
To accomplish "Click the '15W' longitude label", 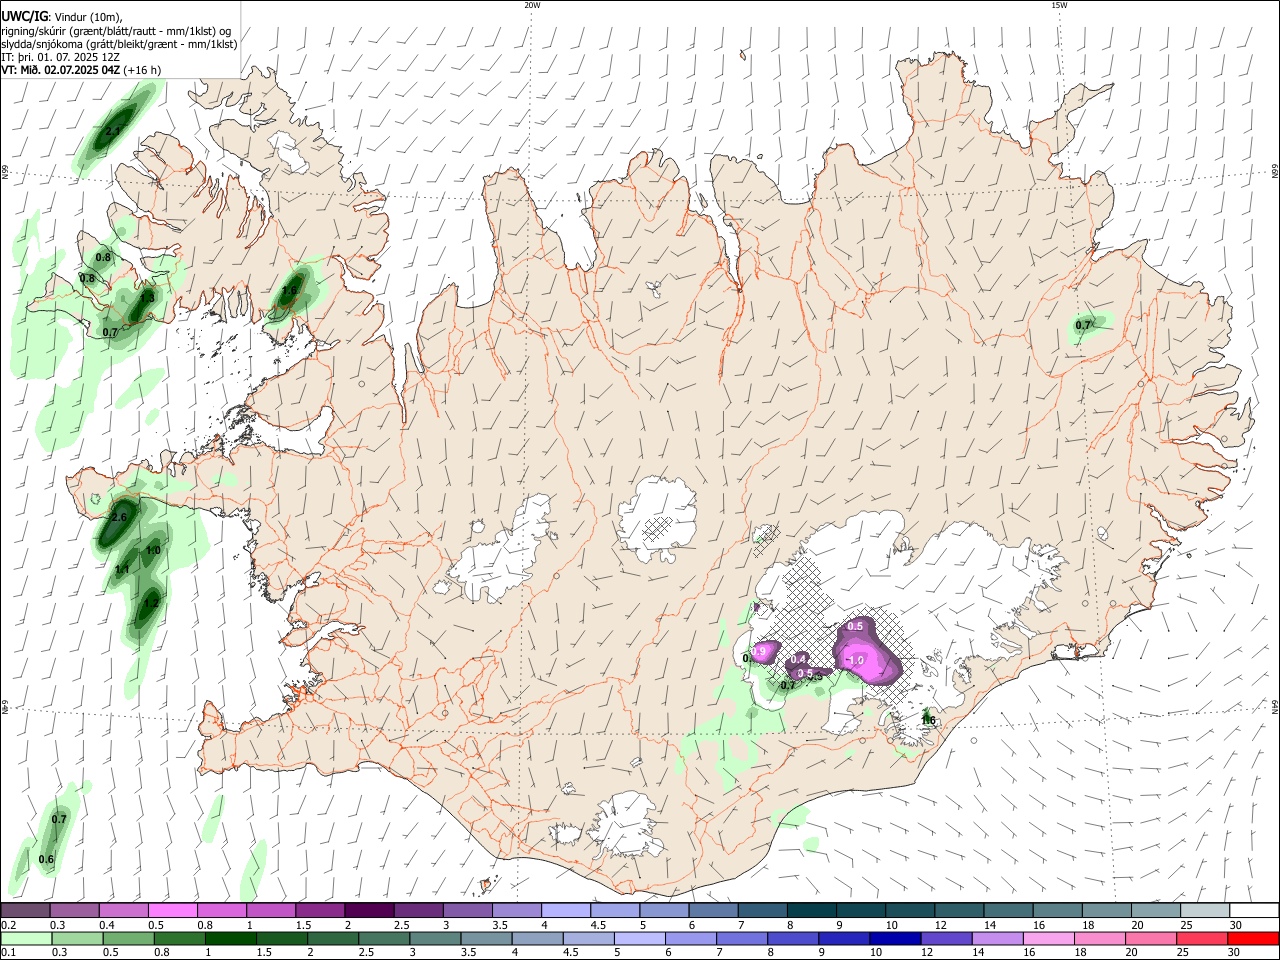I will click(x=1059, y=5).
